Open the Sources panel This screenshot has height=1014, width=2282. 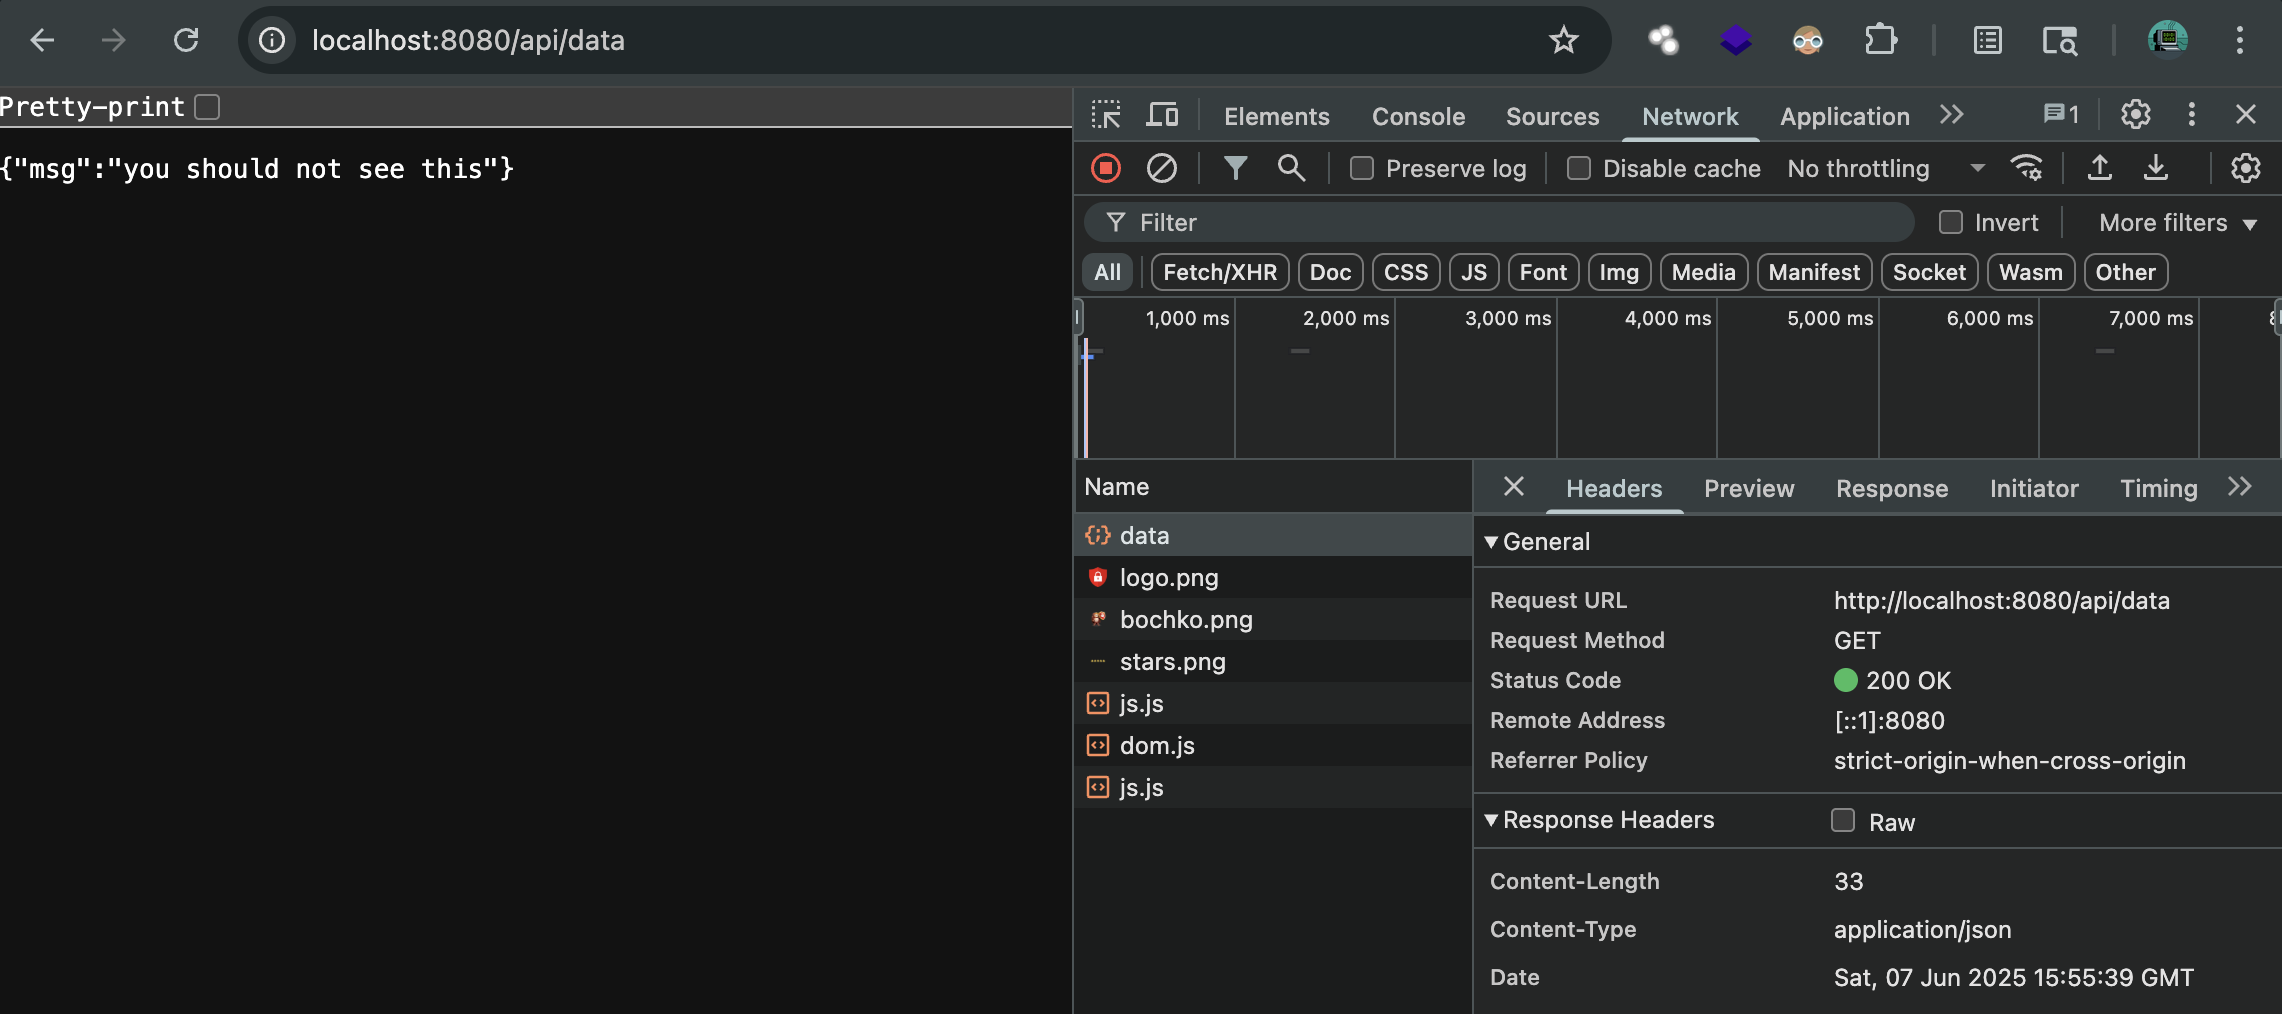click(1552, 116)
